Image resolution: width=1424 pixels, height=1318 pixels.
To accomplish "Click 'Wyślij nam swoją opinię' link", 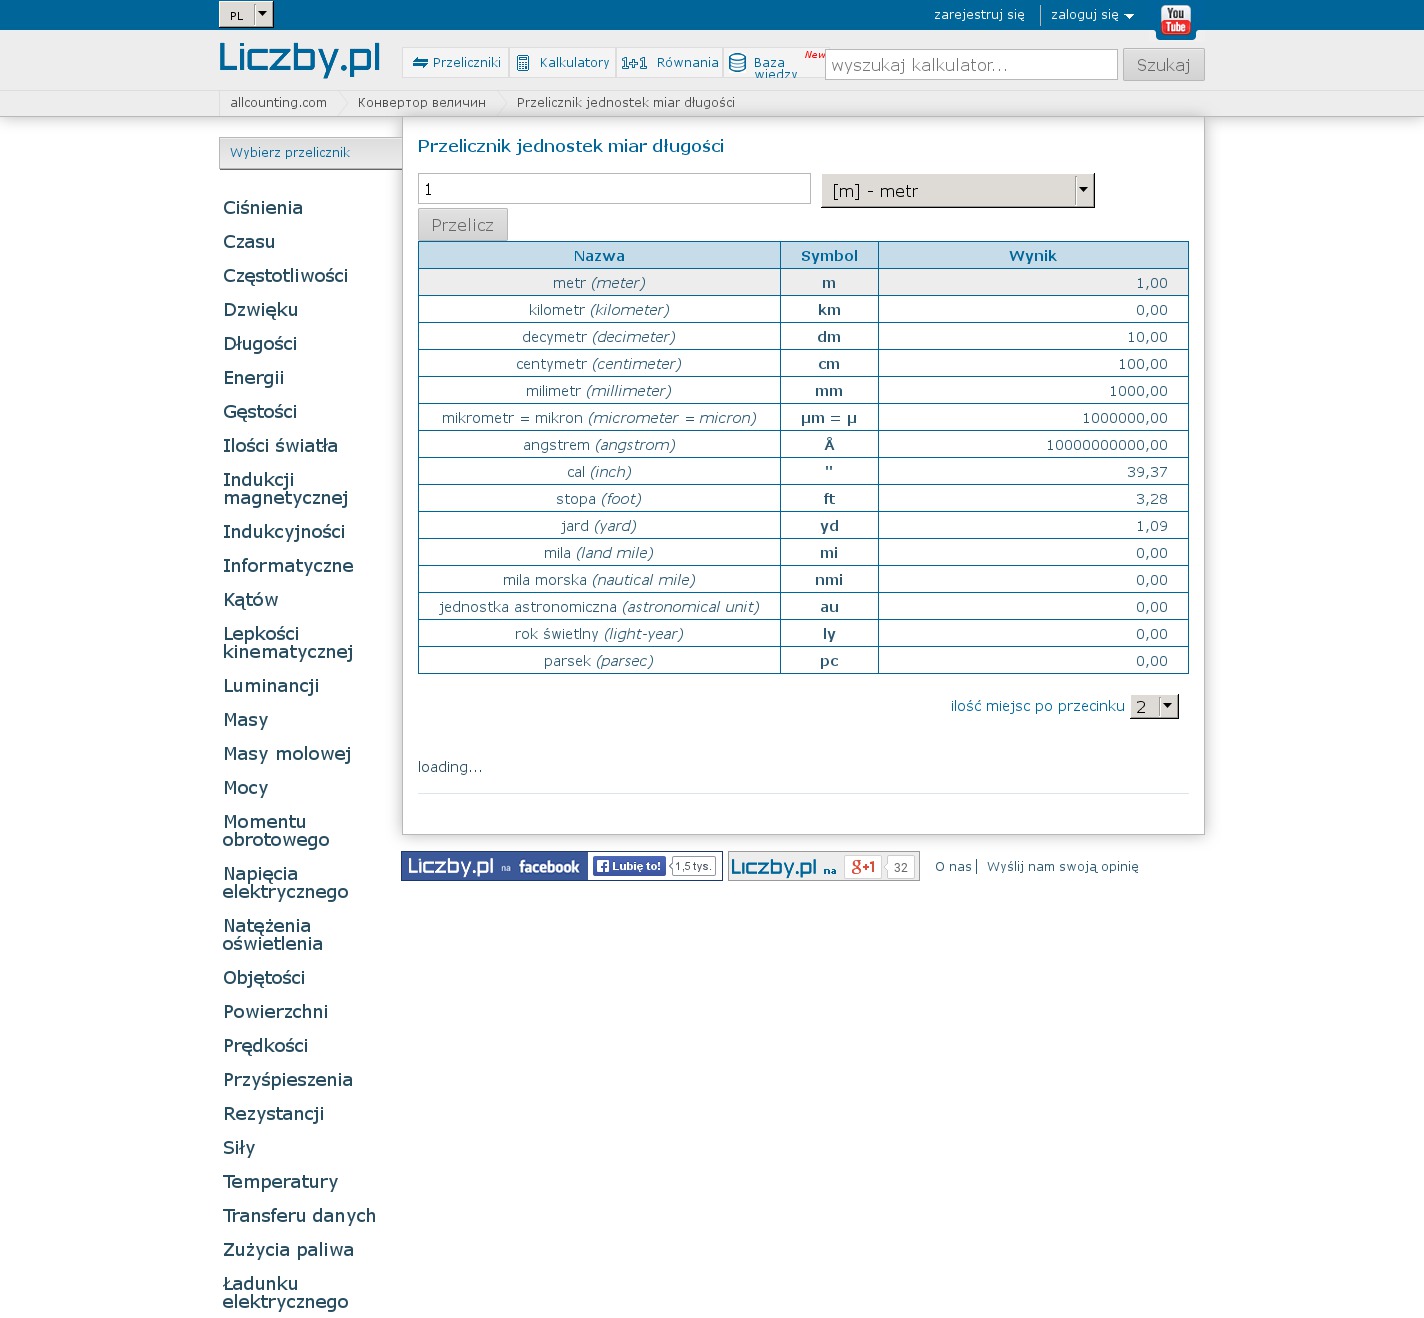I will click(1062, 867).
